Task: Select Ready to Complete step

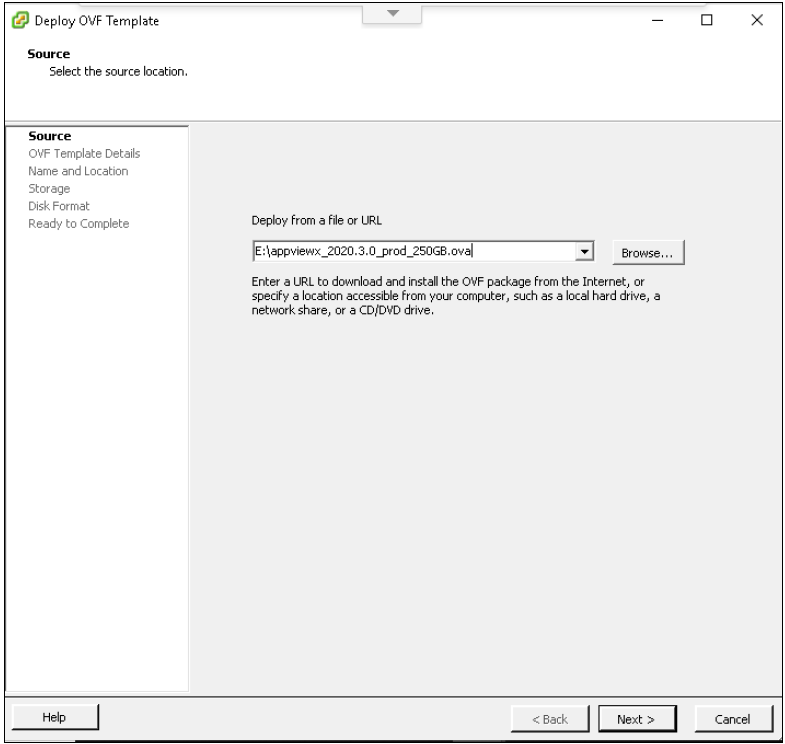Action: point(79,223)
